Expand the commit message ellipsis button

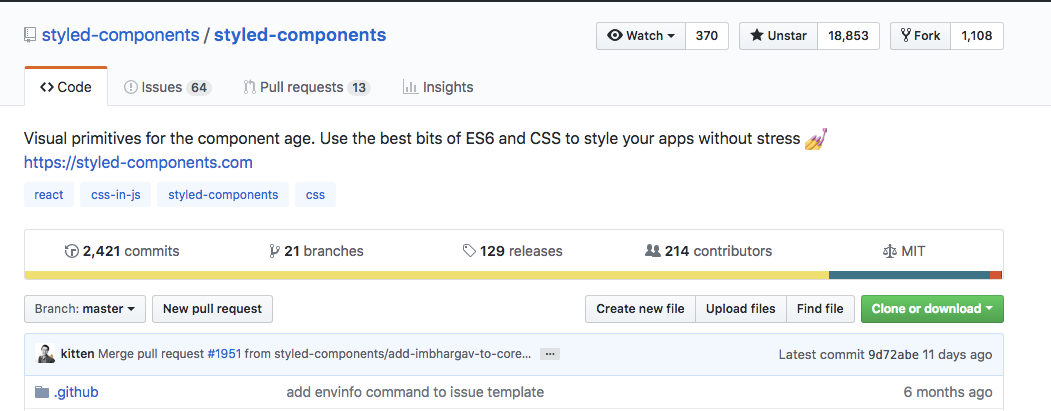tap(550, 354)
